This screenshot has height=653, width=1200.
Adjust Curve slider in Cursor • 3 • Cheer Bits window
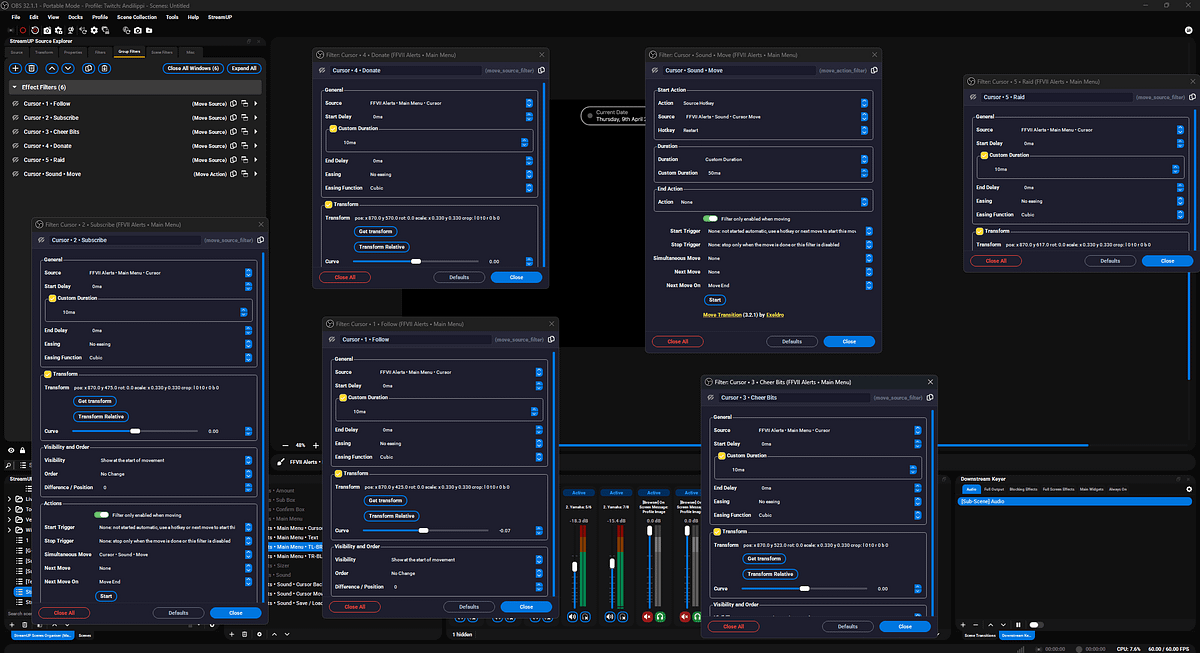pyautogui.click(x=805, y=589)
